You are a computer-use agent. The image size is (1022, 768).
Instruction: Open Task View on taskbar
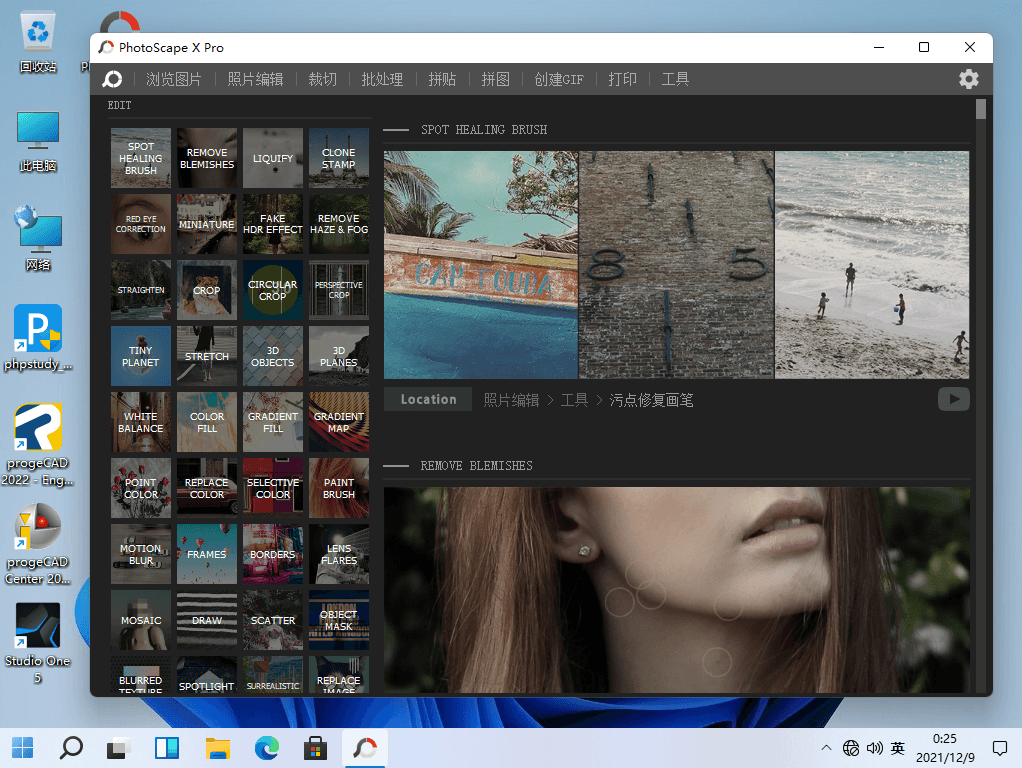119,748
